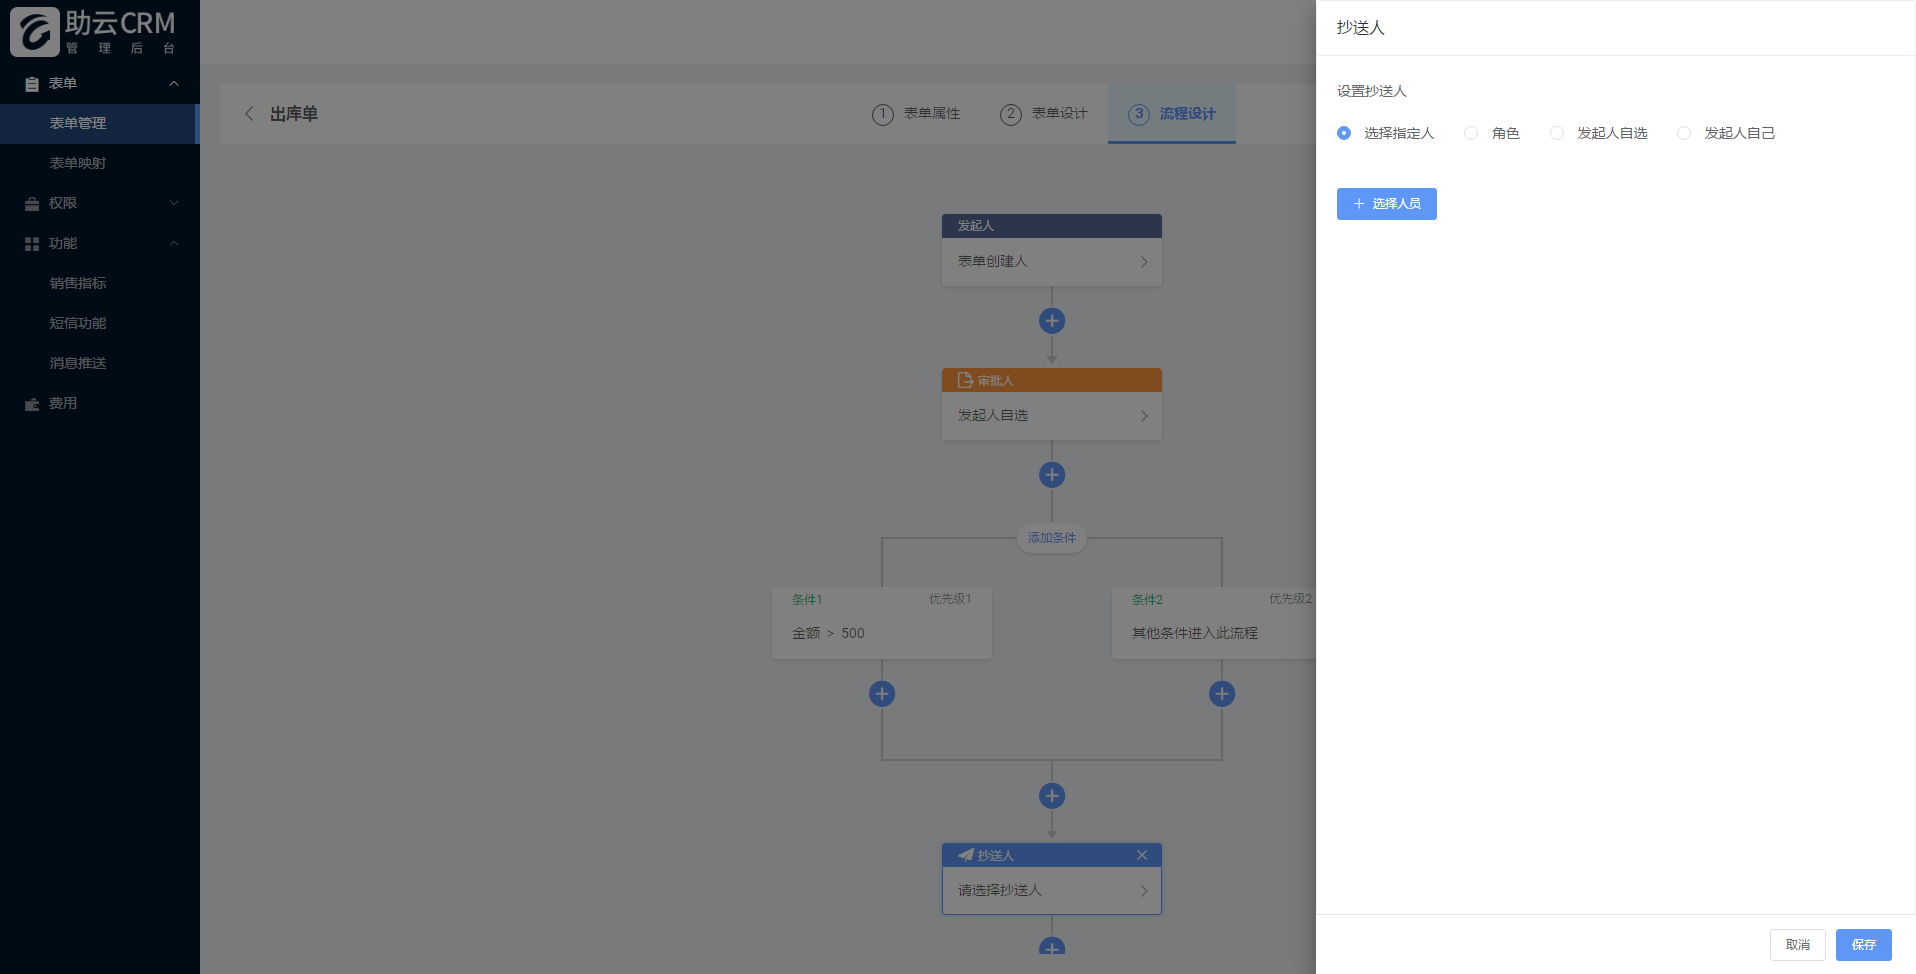The image size is (1916, 974).
Task: Click the 添加条件 pill on flowchart
Action: [x=1052, y=538]
